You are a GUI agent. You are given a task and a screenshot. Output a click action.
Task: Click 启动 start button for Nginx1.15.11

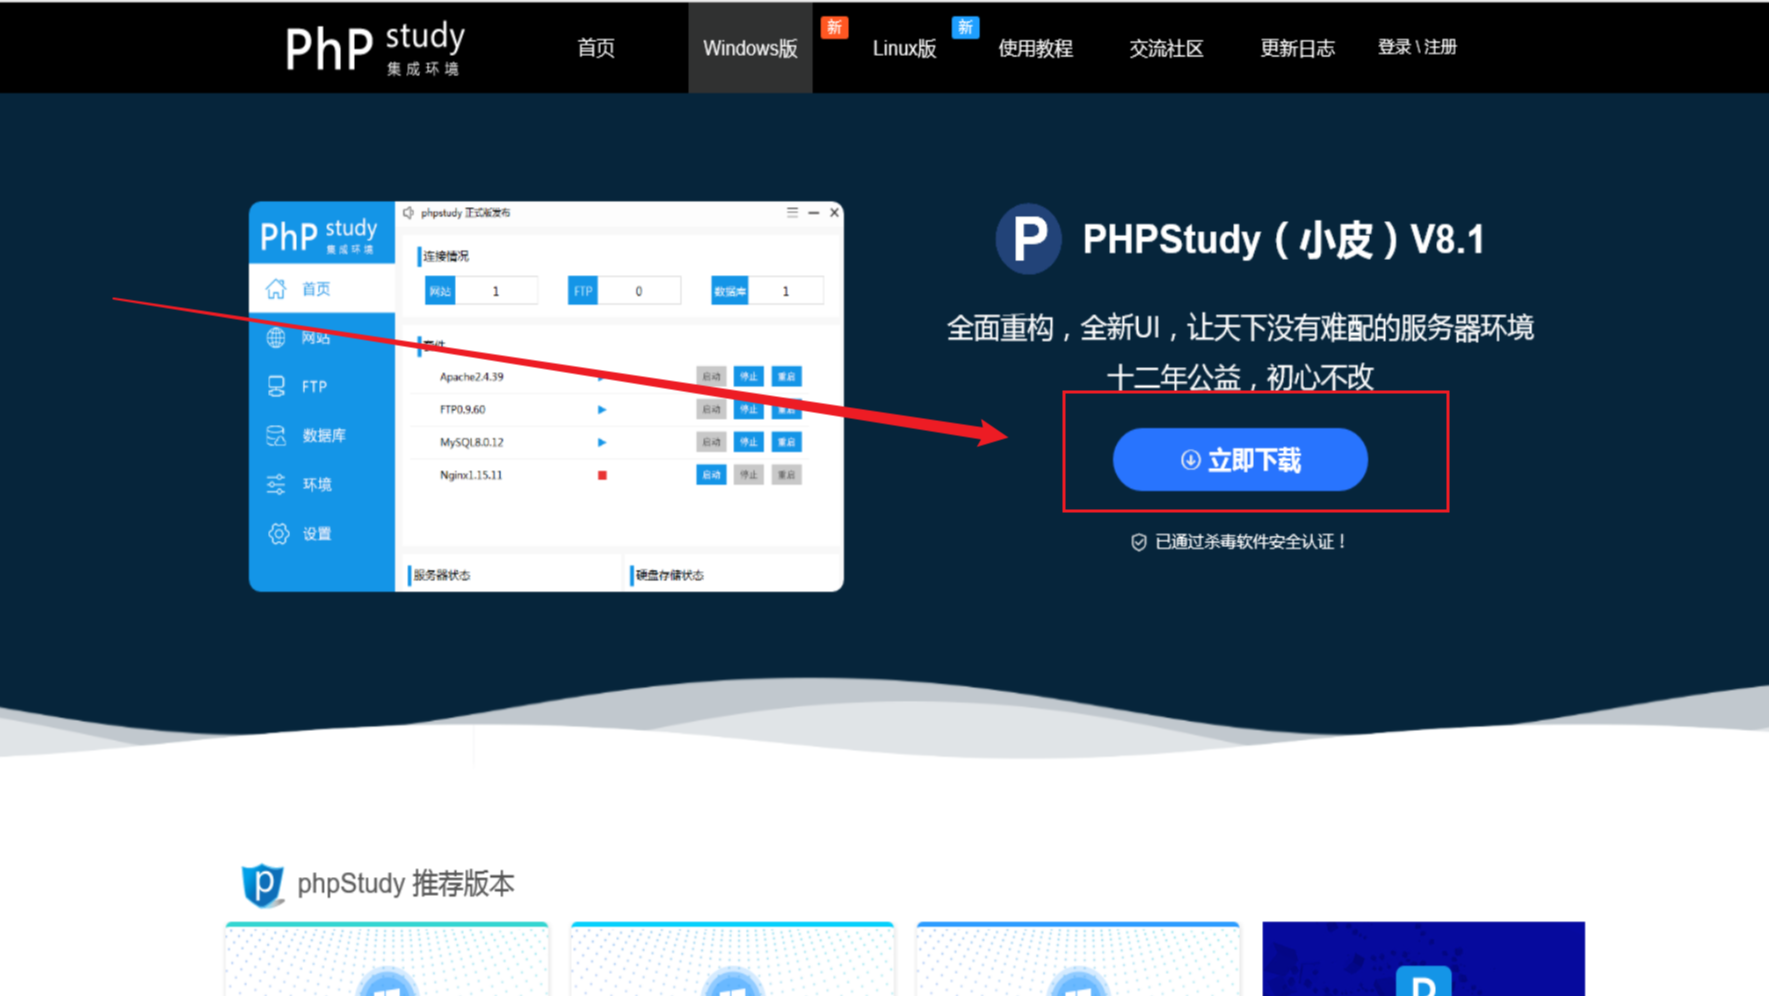(x=711, y=475)
